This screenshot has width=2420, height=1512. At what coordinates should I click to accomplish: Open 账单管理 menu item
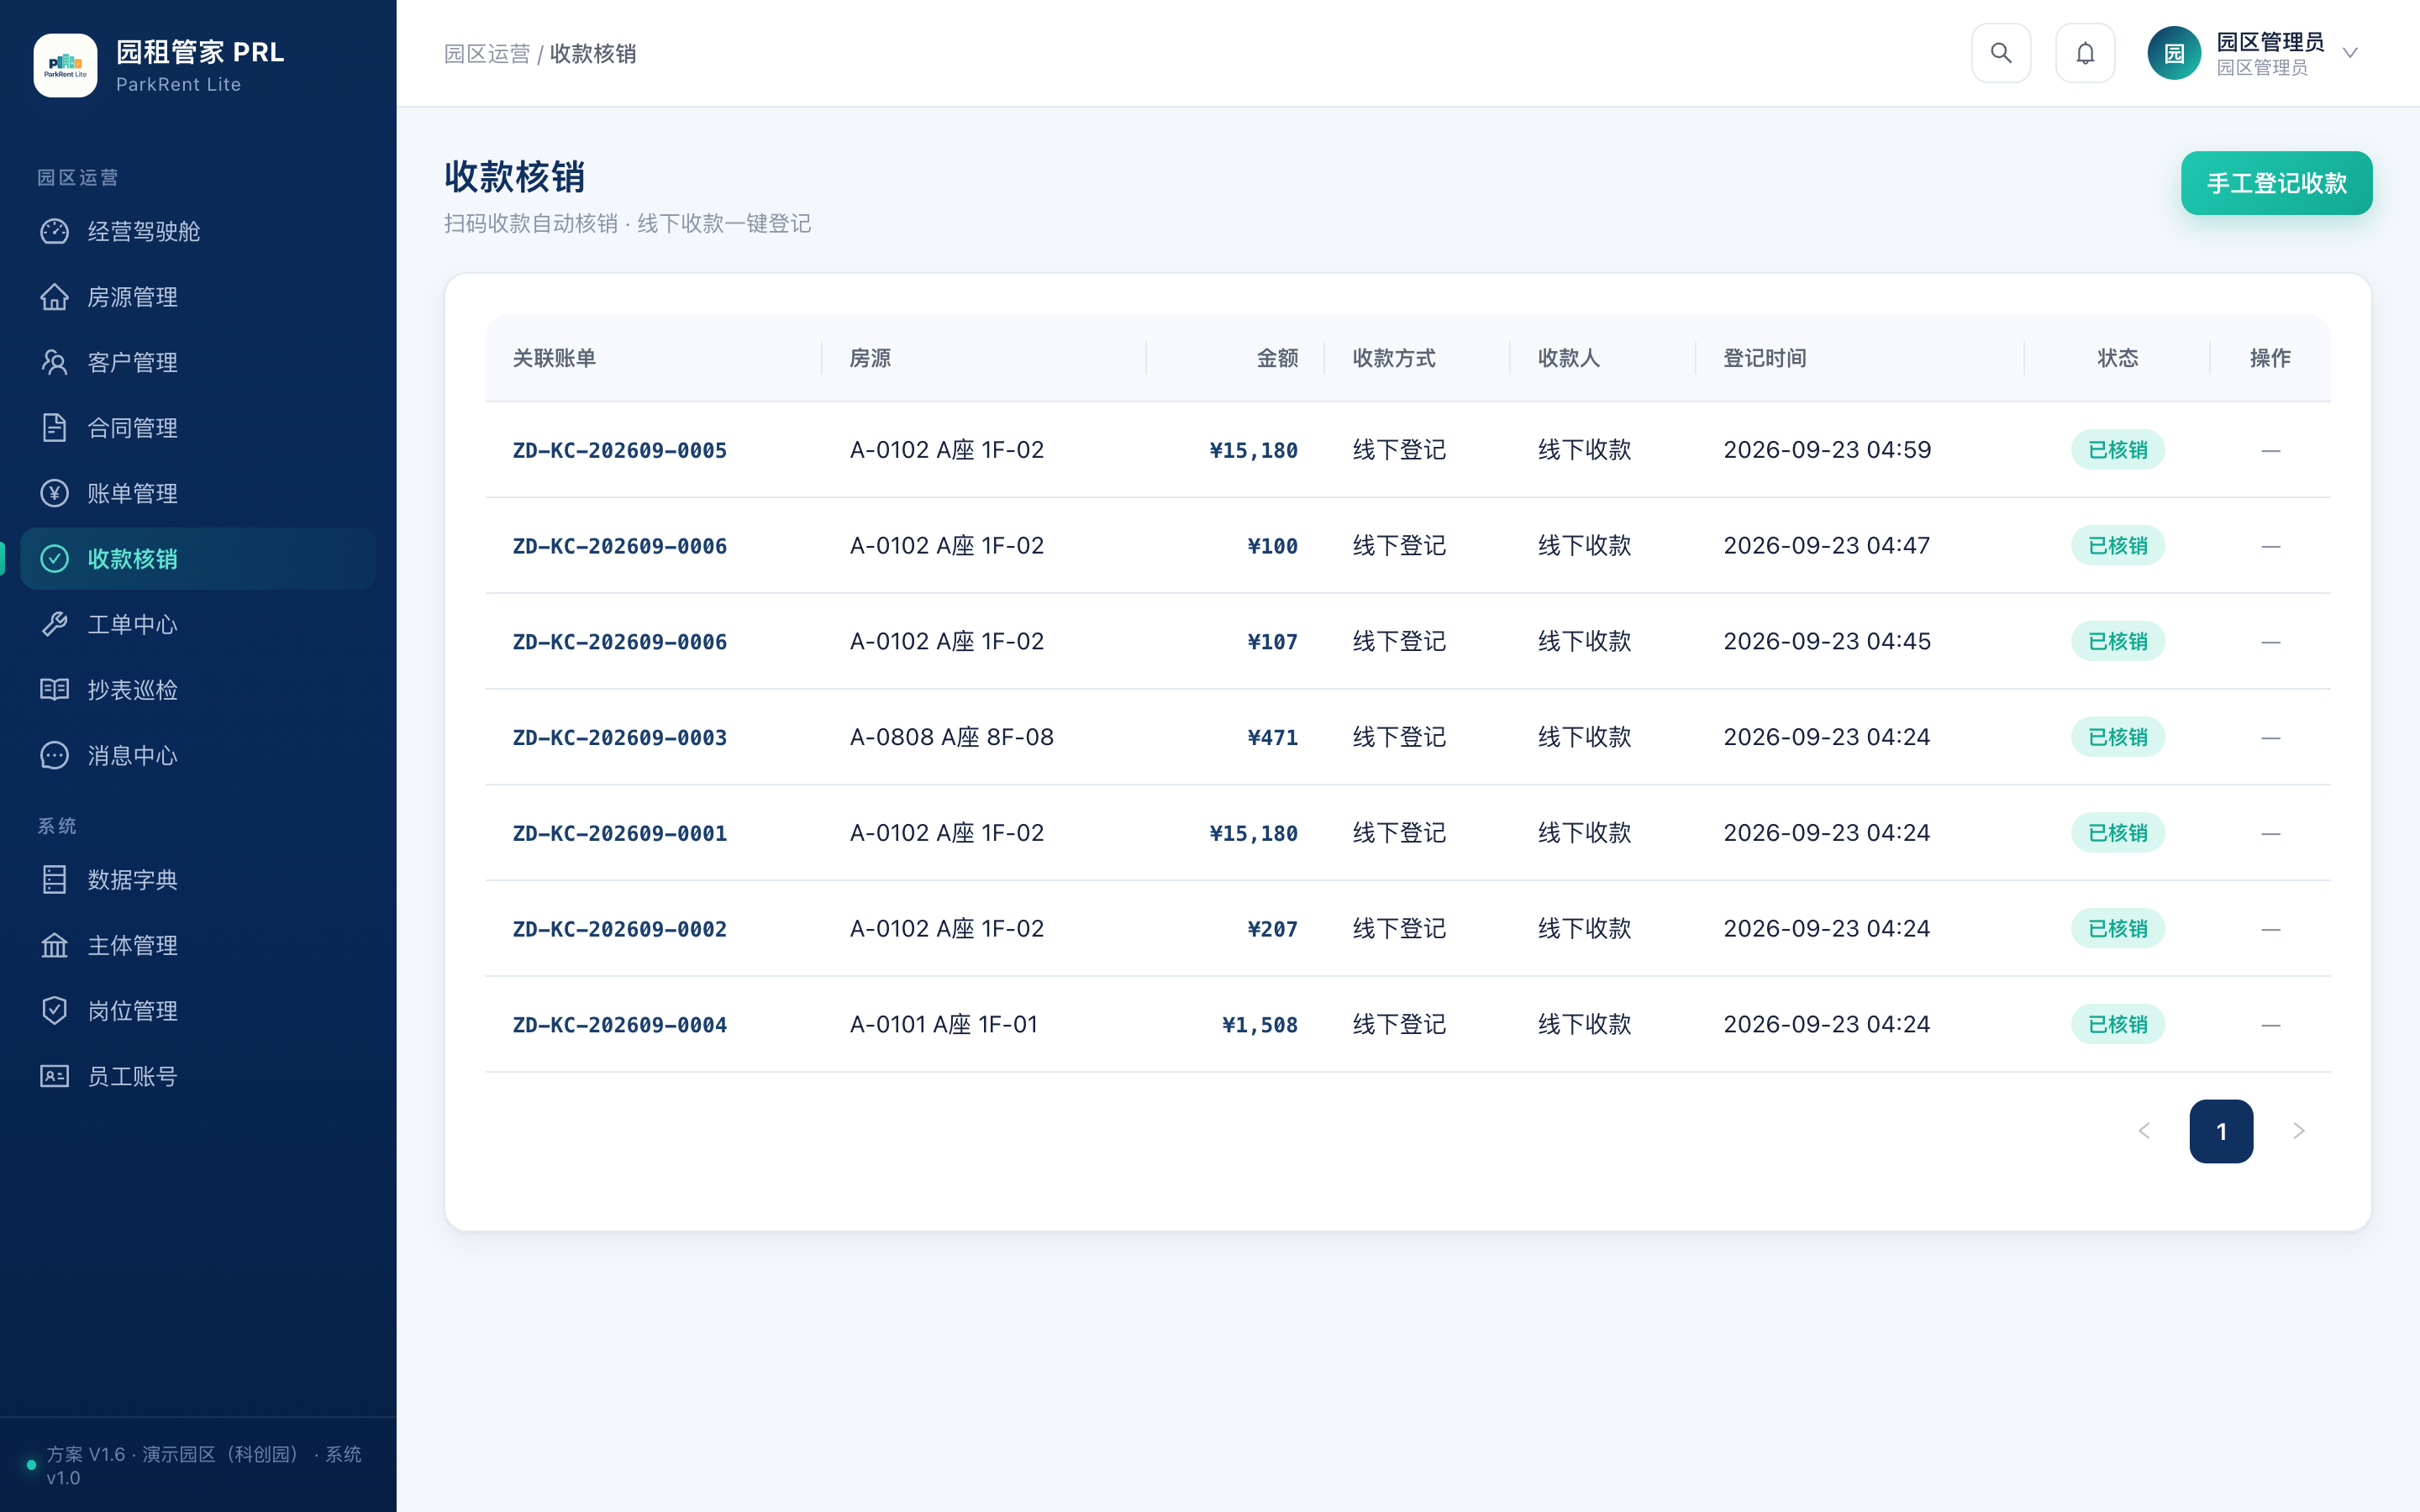(198, 493)
